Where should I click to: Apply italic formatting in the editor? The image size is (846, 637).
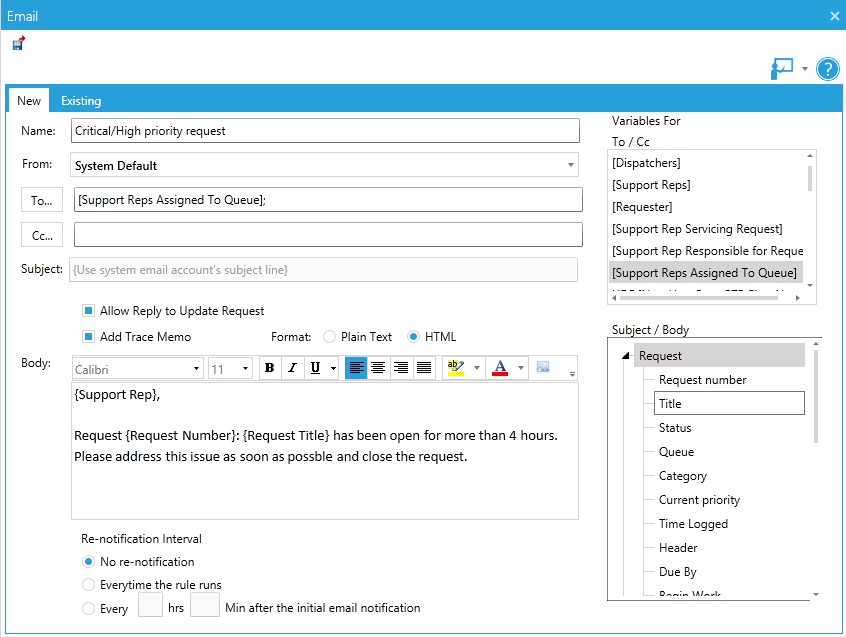pos(291,368)
